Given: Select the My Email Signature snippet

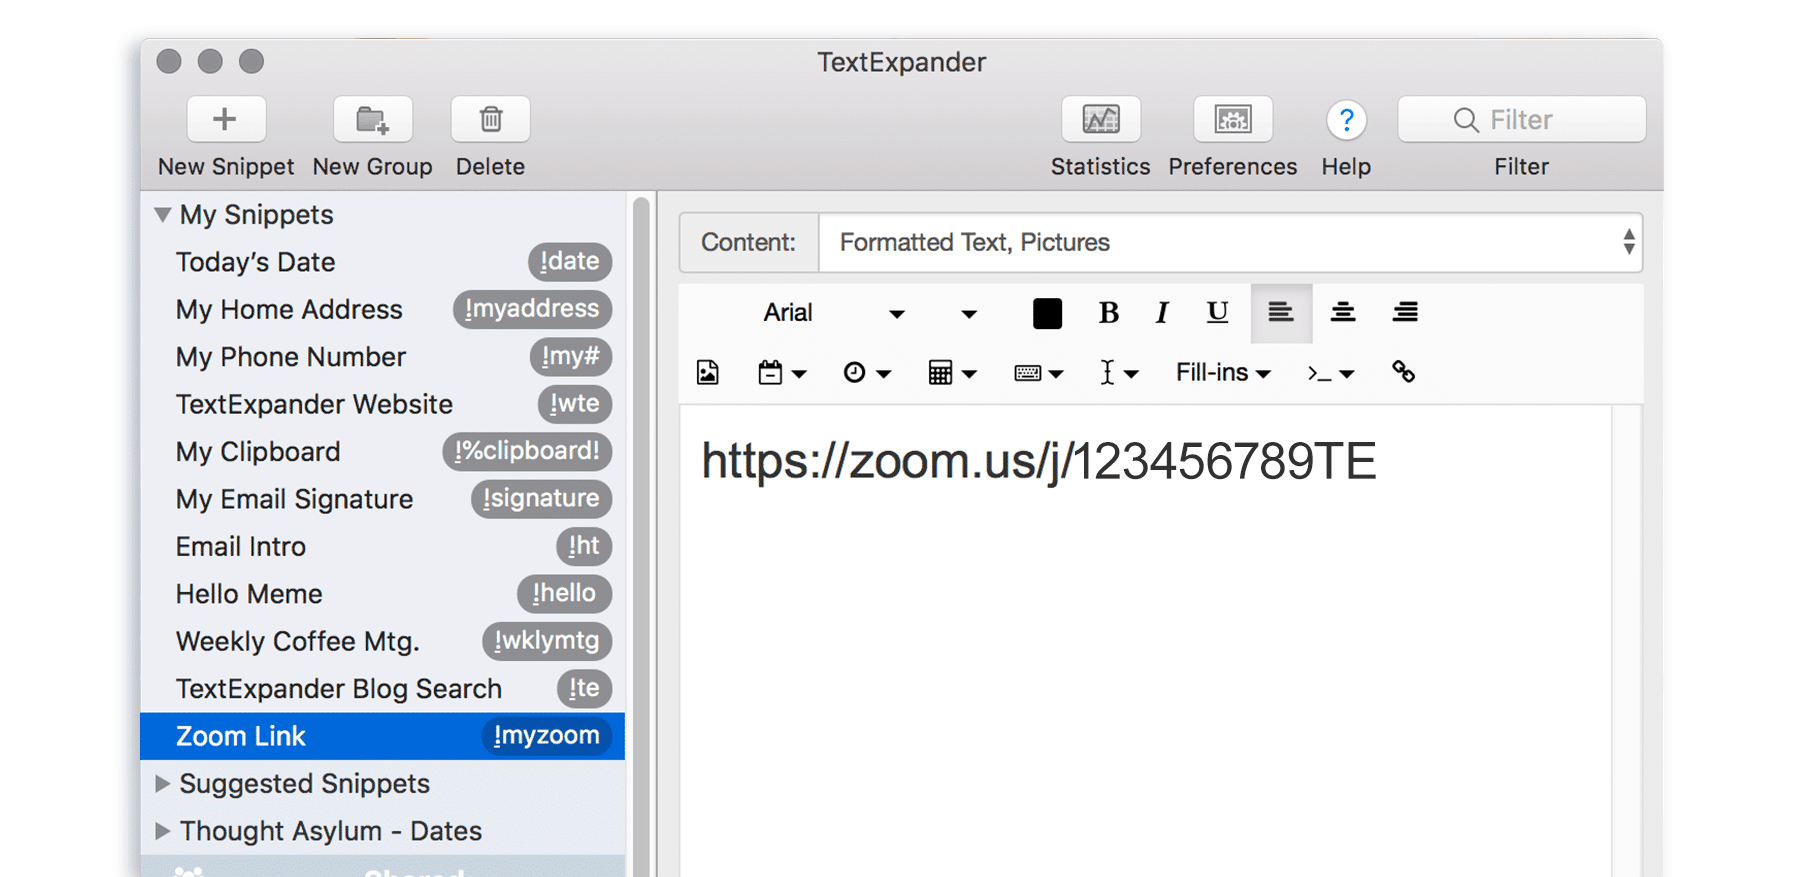Looking at the screenshot, I should pyautogui.click(x=382, y=499).
